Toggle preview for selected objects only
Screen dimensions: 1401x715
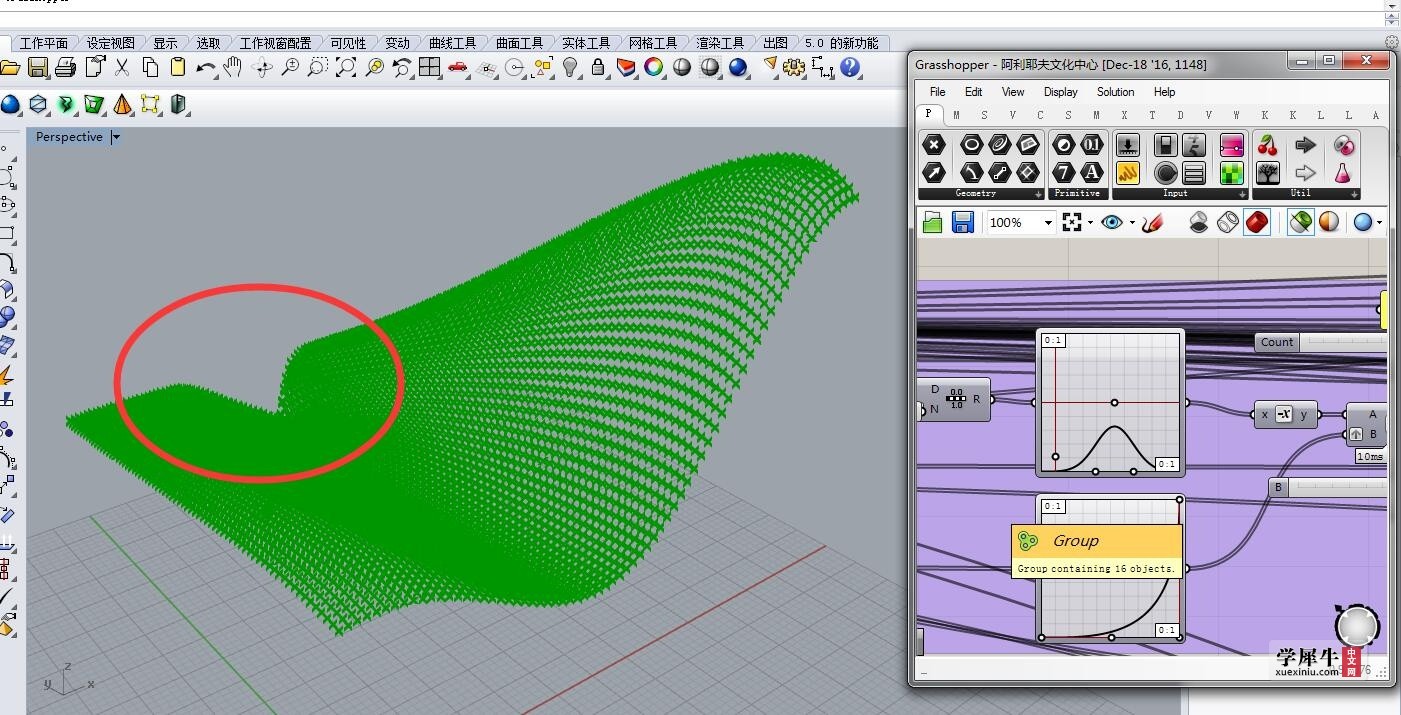pyautogui.click(x=1300, y=223)
